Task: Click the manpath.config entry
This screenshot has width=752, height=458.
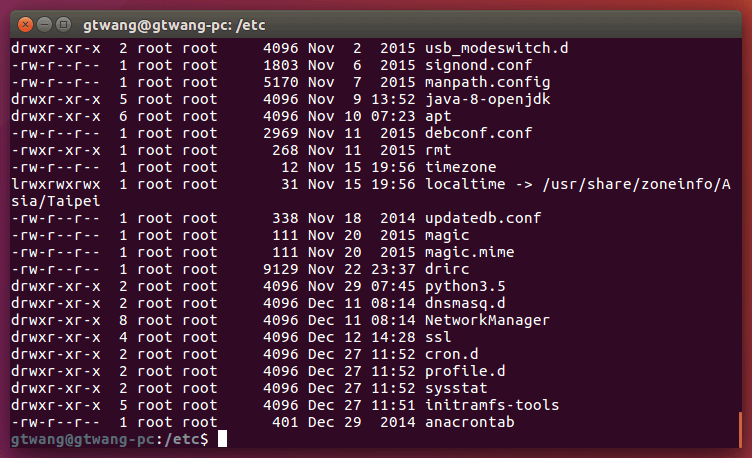Action: [x=473, y=82]
